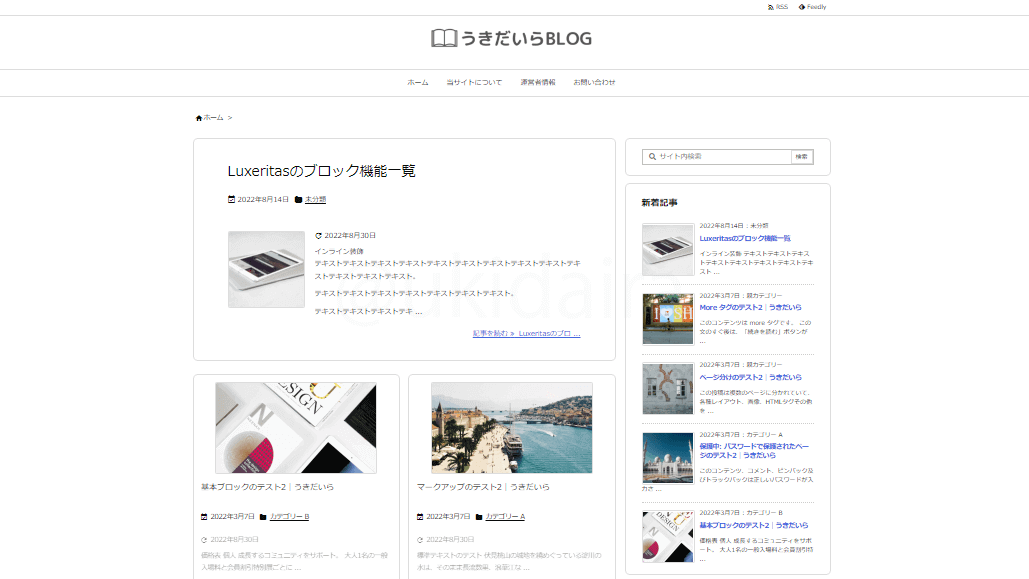Image resolution: width=1029 pixels, height=579 pixels.
Task: Click the book logo icon beside うきだいらBLOG
Action: click(x=444, y=38)
